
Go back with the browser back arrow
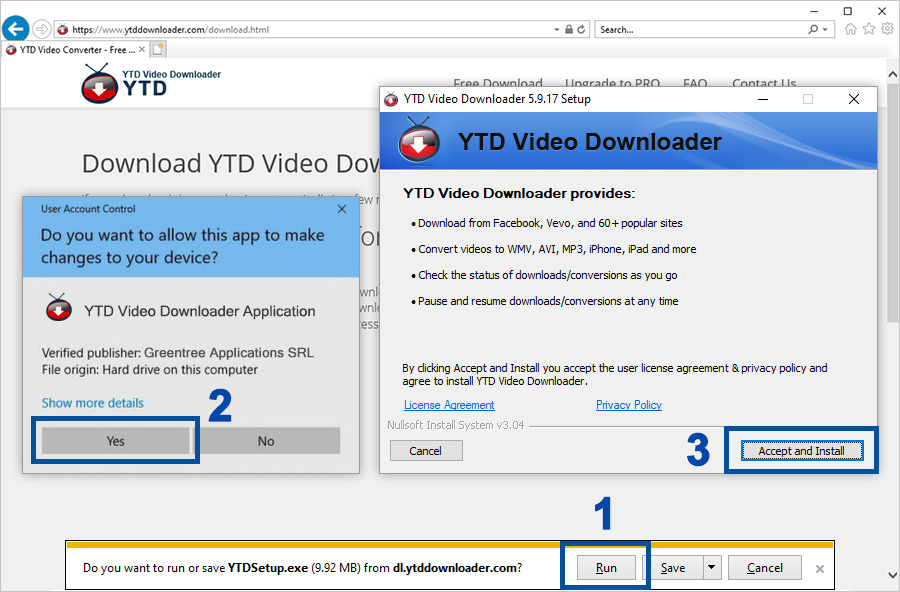coord(15,29)
